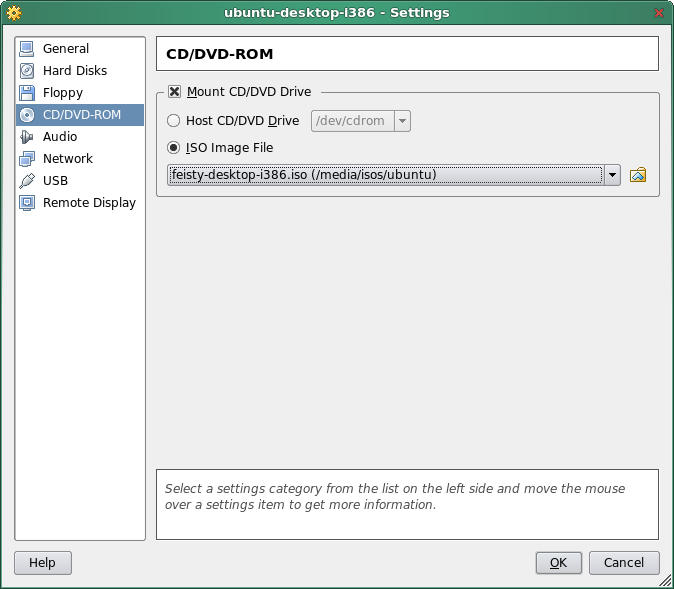Open the /dev/cdrom host drive dropdown
674x589 pixels.
pyautogui.click(x=402, y=121)
